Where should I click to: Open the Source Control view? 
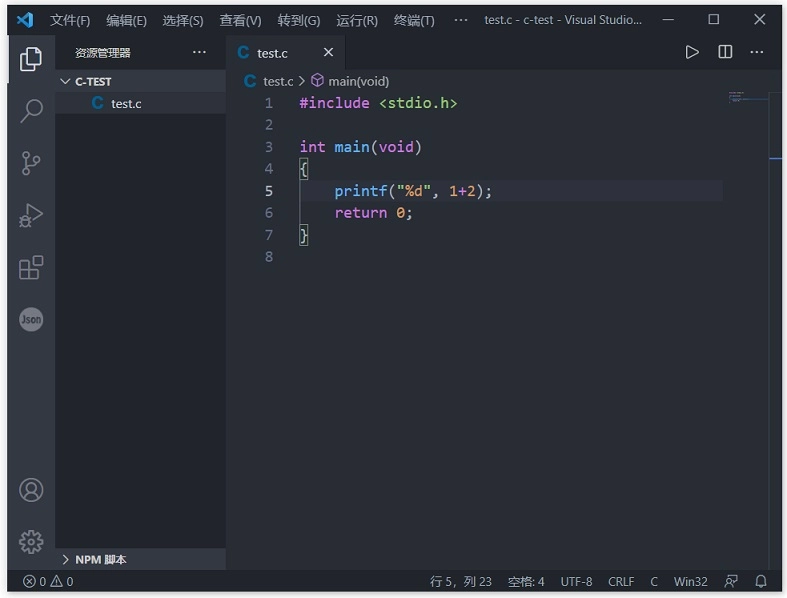31,163
